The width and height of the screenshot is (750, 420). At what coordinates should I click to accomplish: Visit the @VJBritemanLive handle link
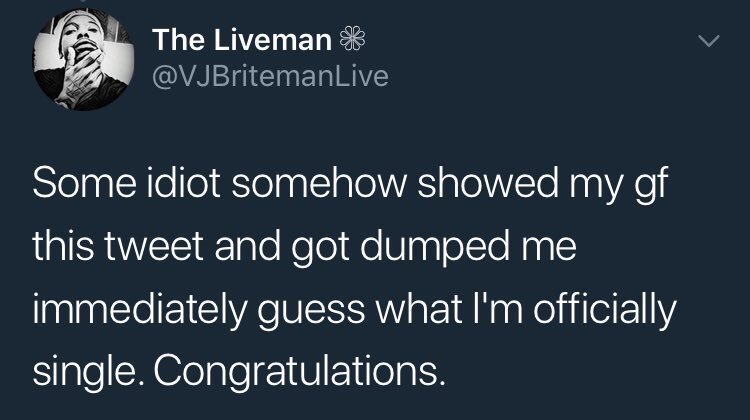point(270,75)
